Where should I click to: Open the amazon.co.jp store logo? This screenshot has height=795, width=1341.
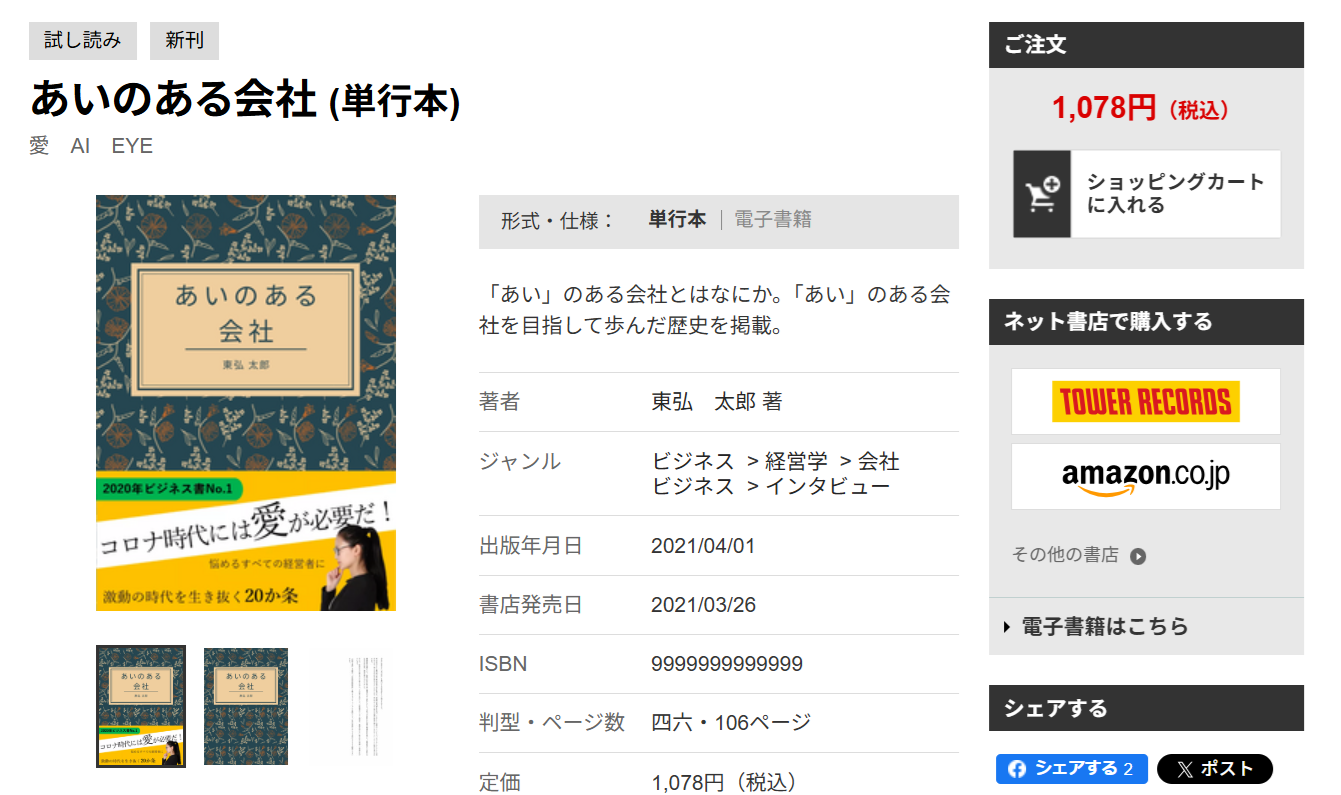pos(1146,477)
